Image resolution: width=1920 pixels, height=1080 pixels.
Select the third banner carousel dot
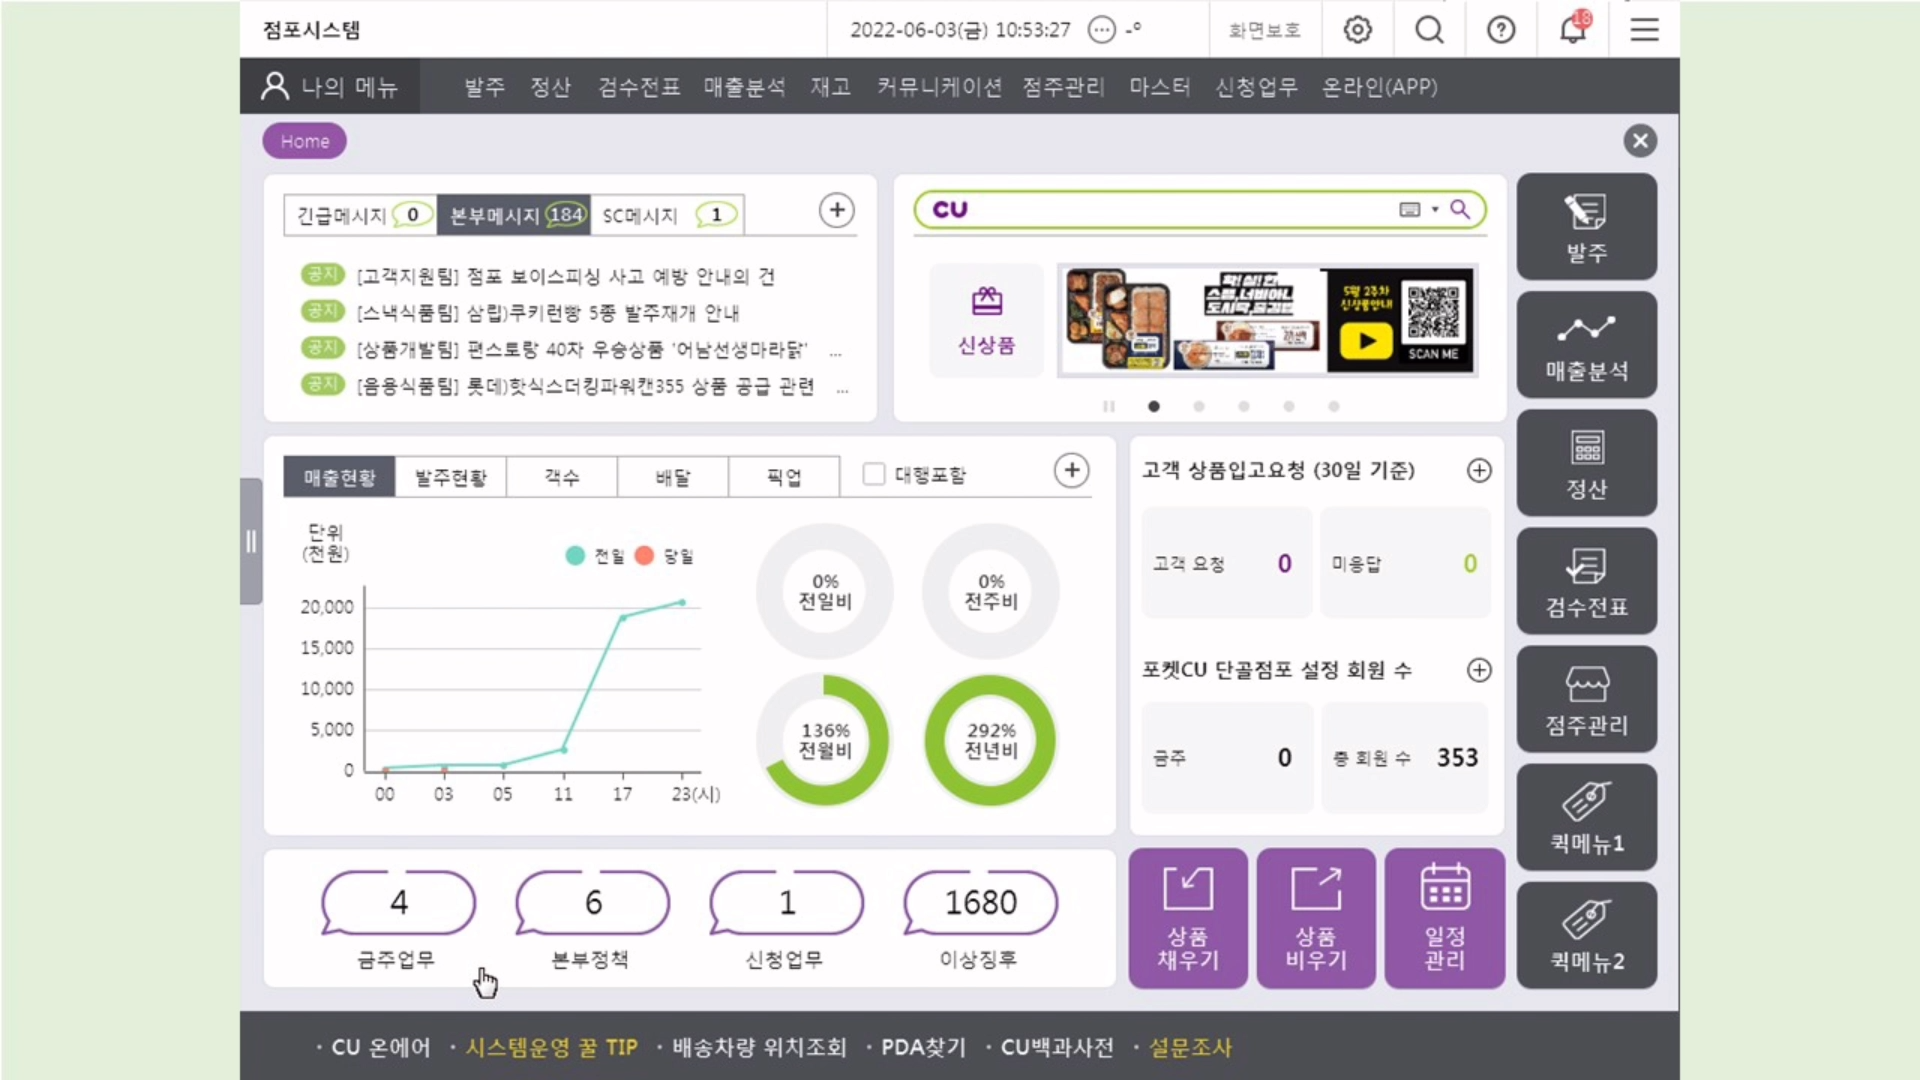(1244, 406)
